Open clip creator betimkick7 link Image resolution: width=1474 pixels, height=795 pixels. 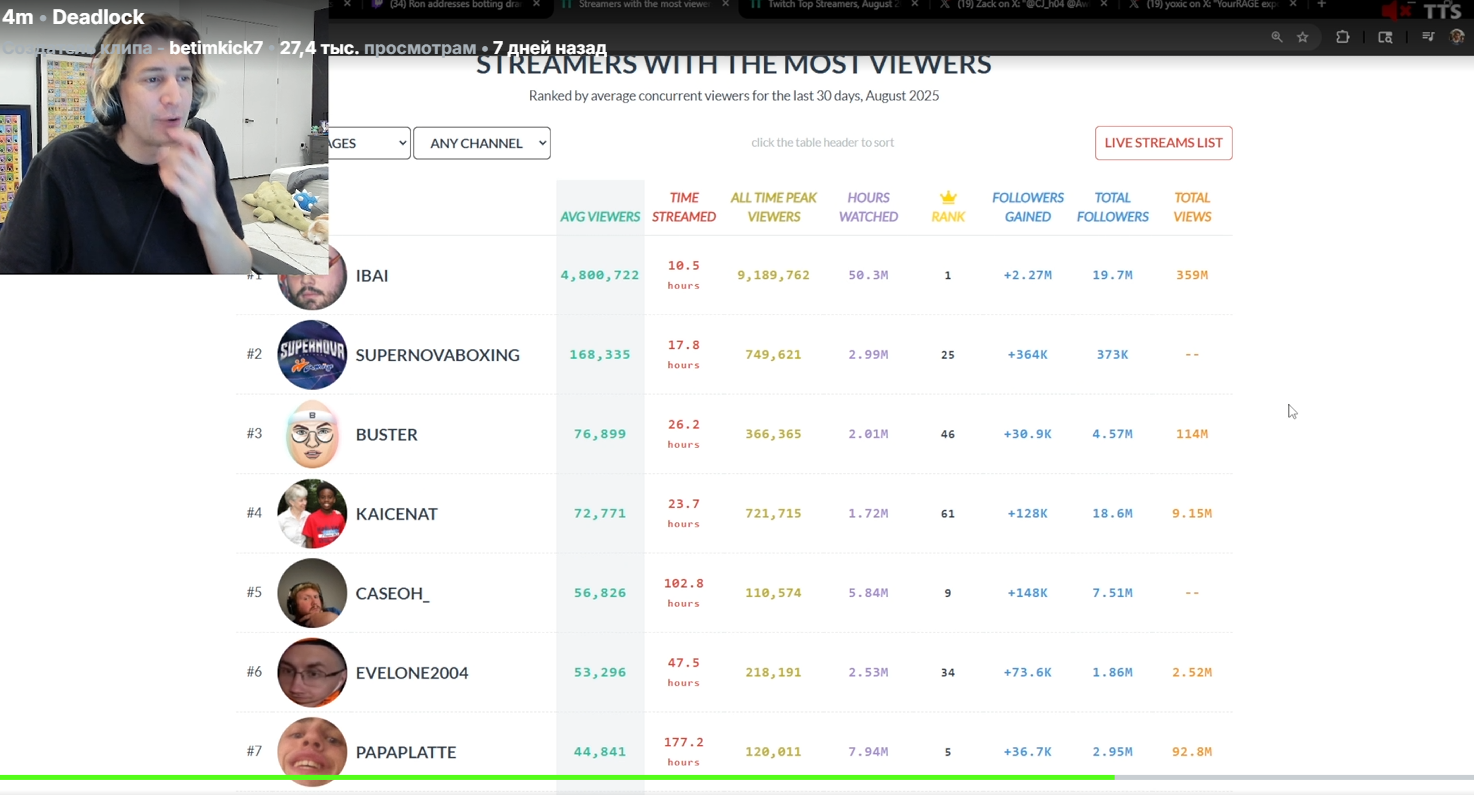pos(216,48)
